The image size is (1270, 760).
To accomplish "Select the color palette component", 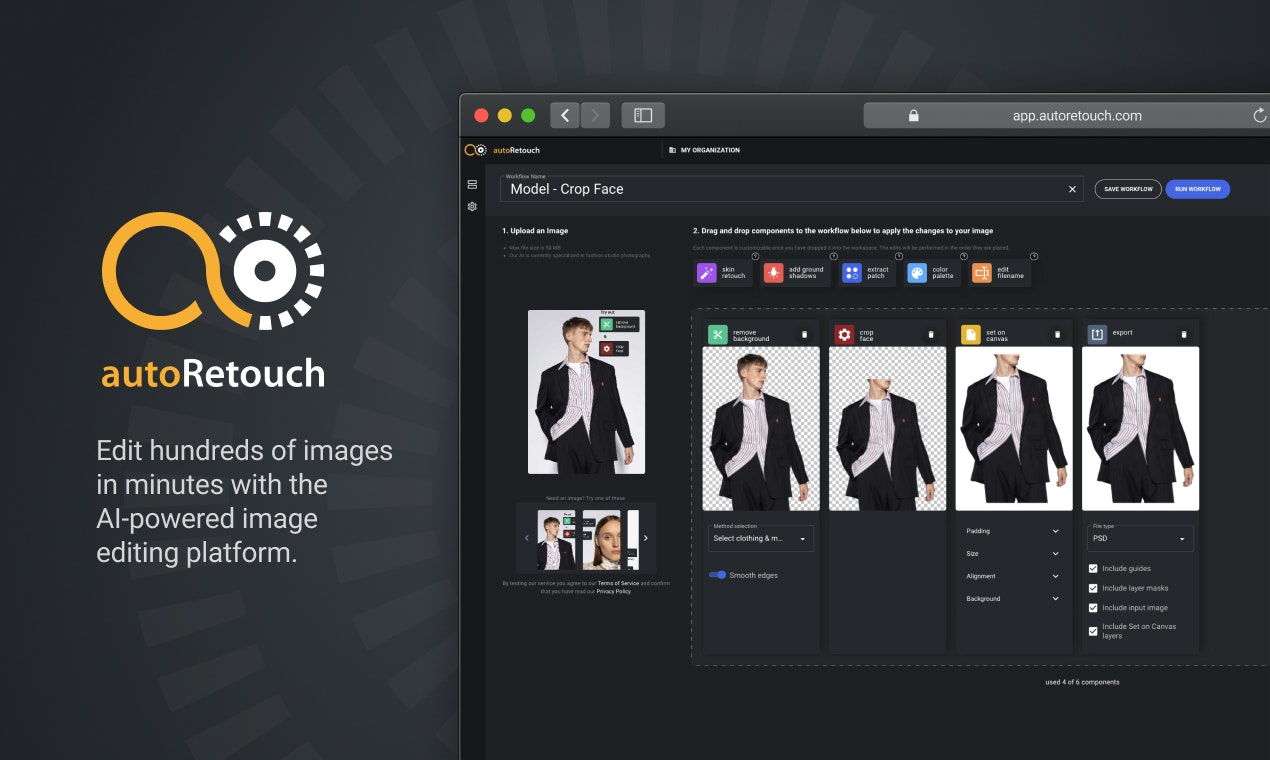I will [933, 271].
